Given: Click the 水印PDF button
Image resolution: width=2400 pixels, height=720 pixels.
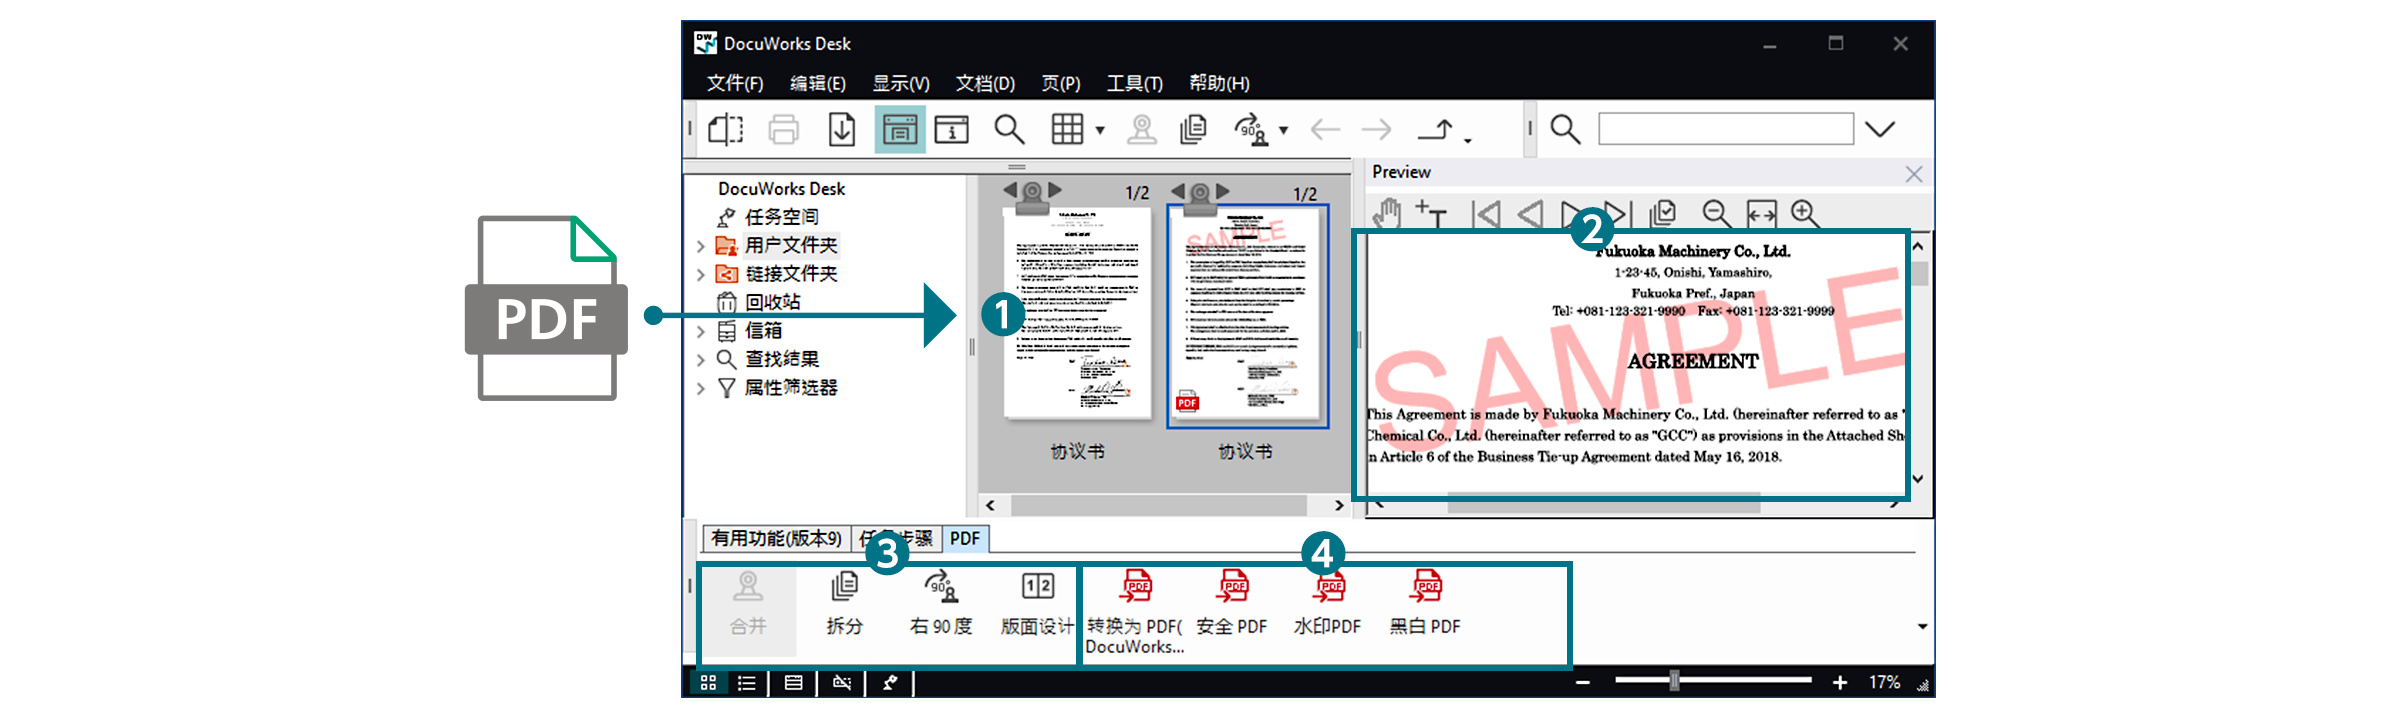Looking at the screenshot, I should 1328,604.
